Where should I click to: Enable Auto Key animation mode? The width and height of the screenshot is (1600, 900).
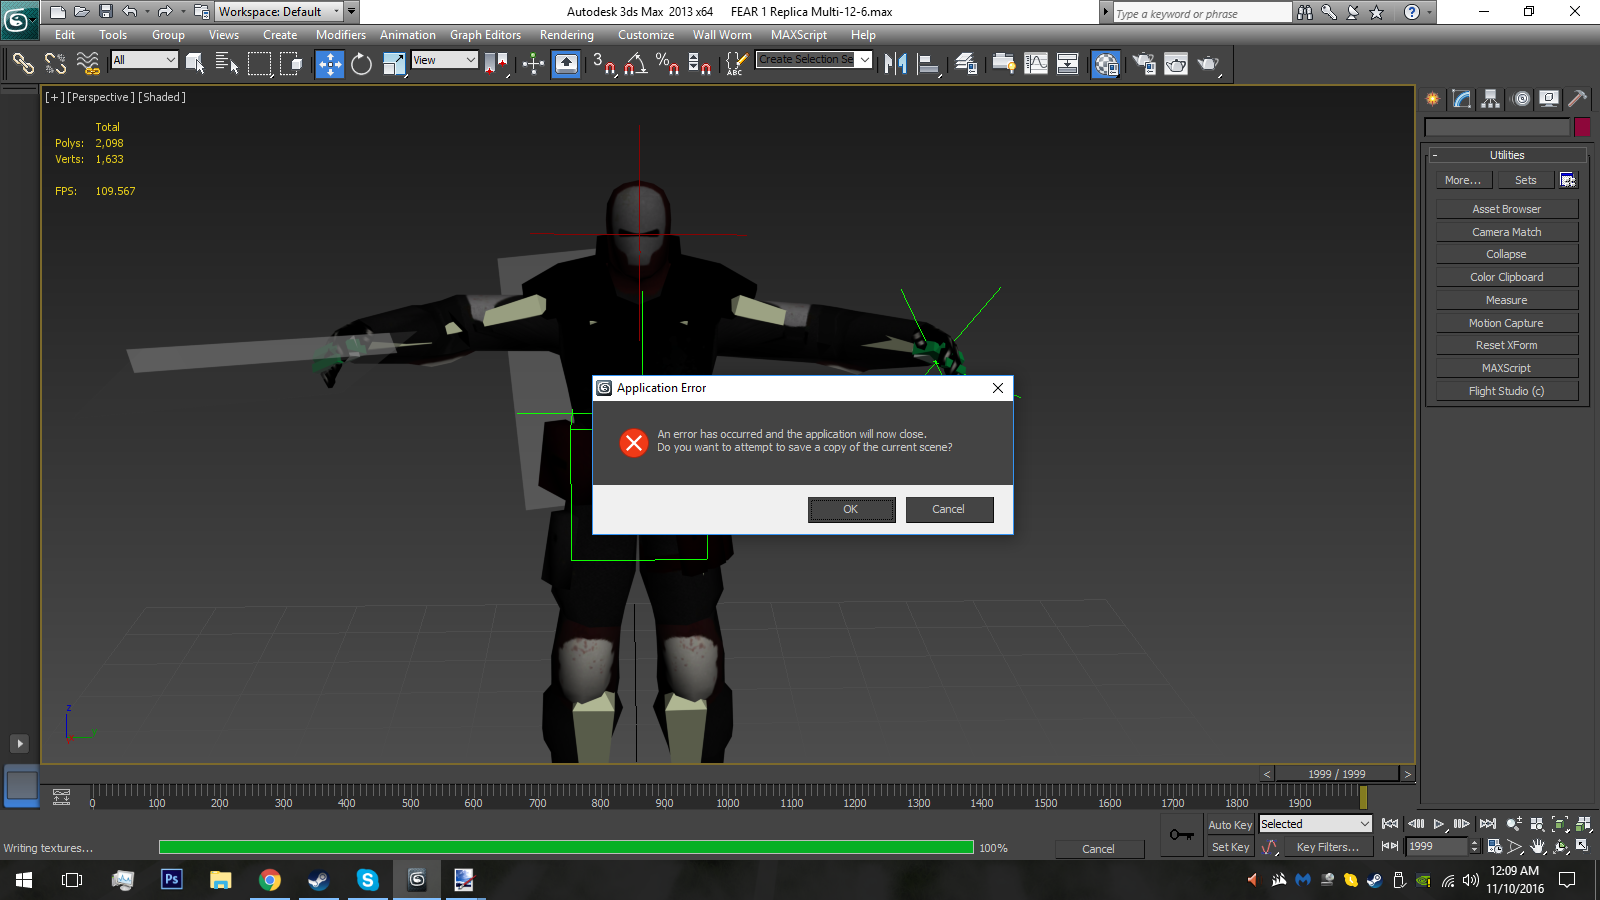[x=1229, y=824]
